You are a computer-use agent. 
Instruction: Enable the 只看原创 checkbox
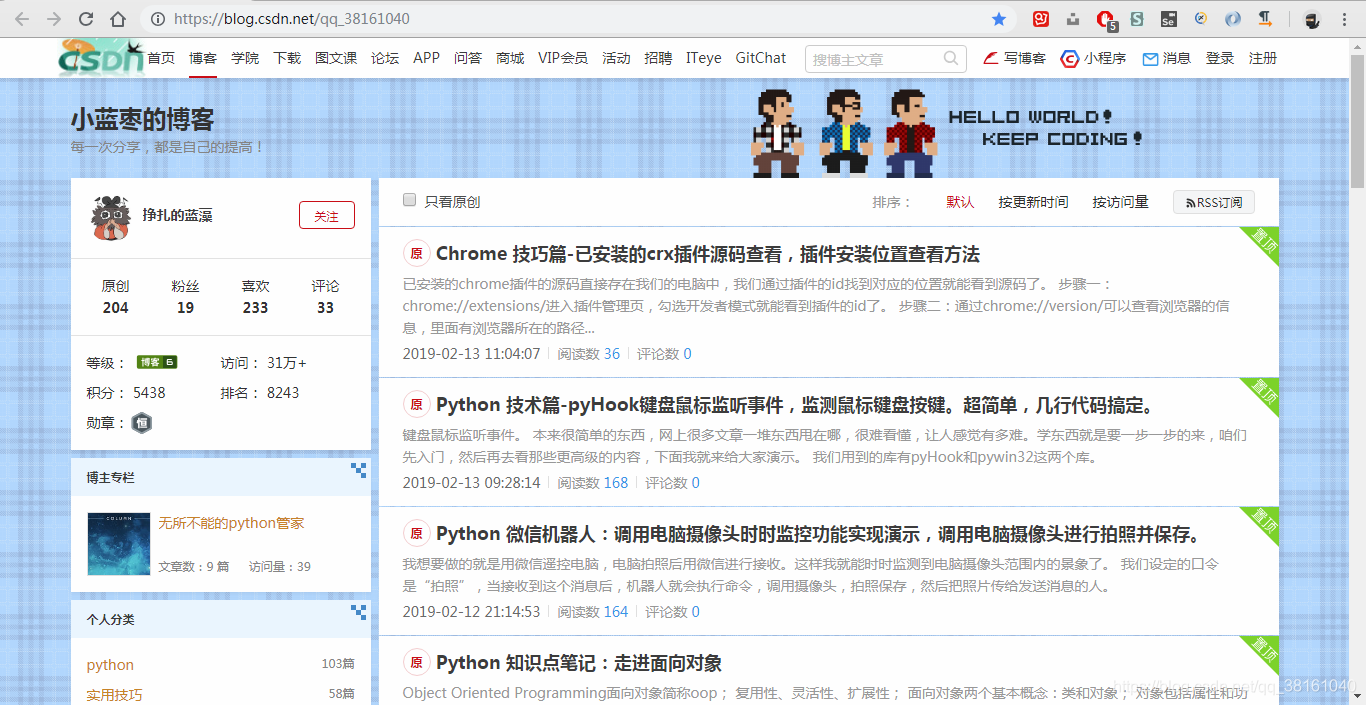(409, 199)
